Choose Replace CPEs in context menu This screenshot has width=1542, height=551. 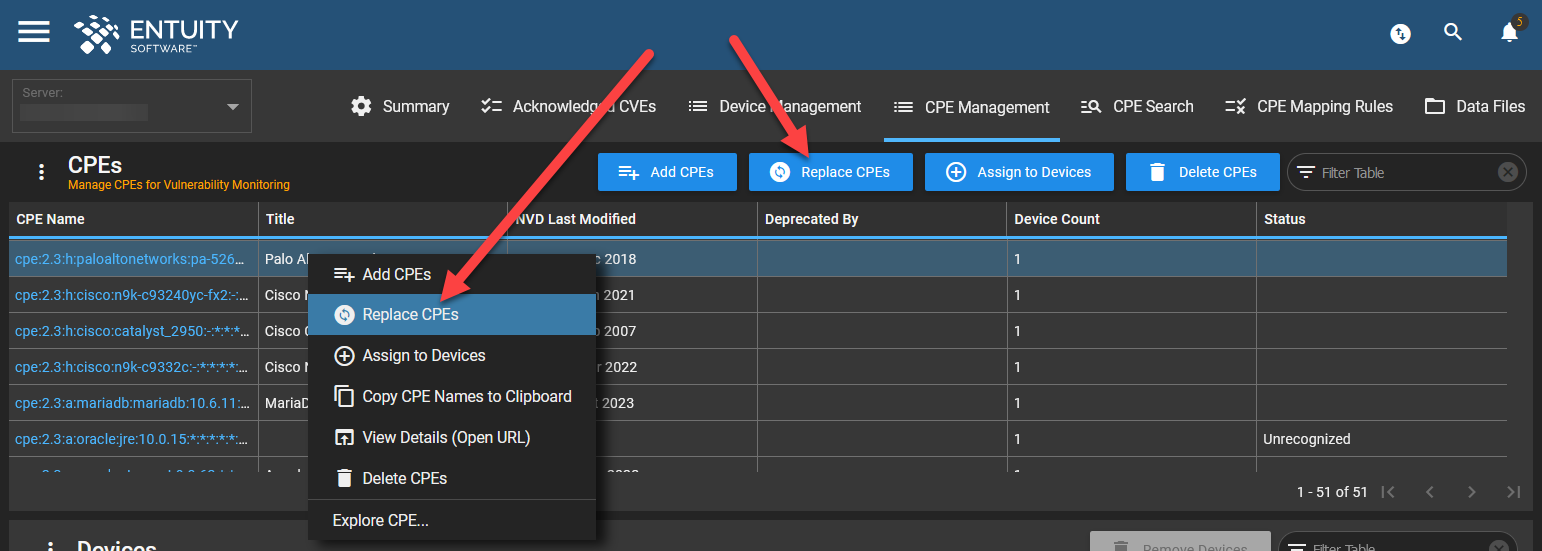click(x=452, y=314)
